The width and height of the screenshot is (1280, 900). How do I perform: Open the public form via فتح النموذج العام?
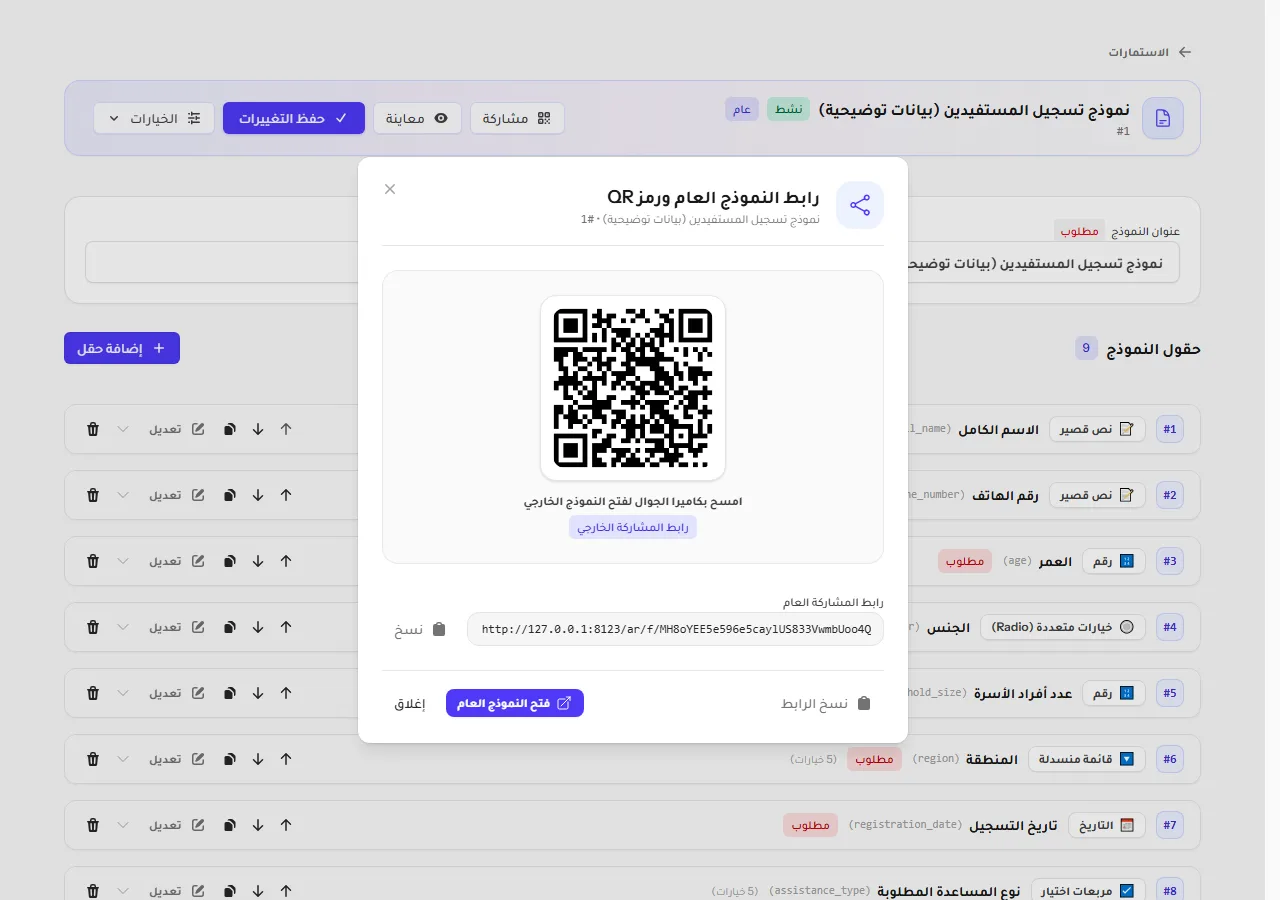(x=515, y=703)
